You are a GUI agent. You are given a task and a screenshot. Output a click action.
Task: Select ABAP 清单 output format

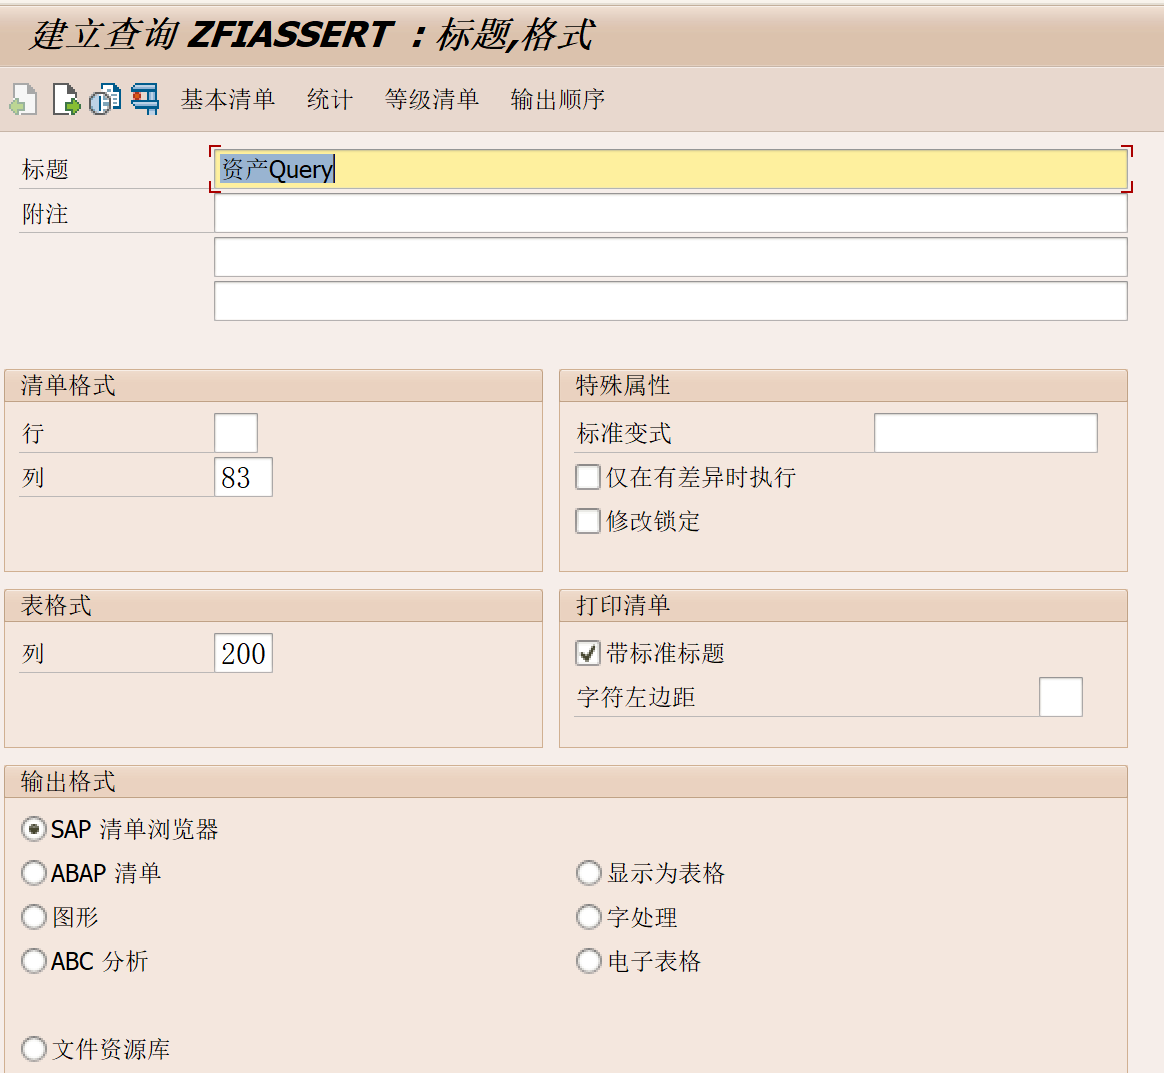click(x=33, y=873)
